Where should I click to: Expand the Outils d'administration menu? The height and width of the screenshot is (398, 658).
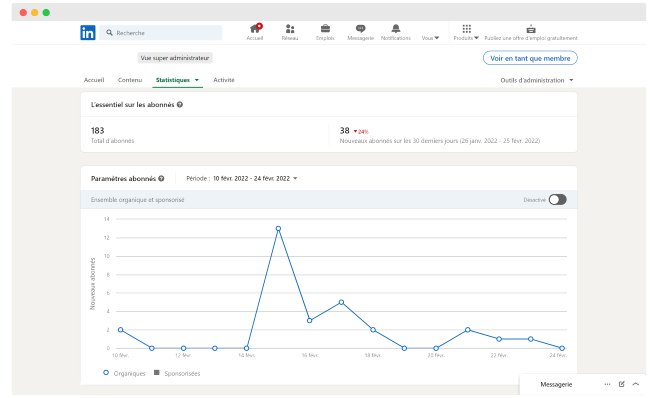pos(537,80)
